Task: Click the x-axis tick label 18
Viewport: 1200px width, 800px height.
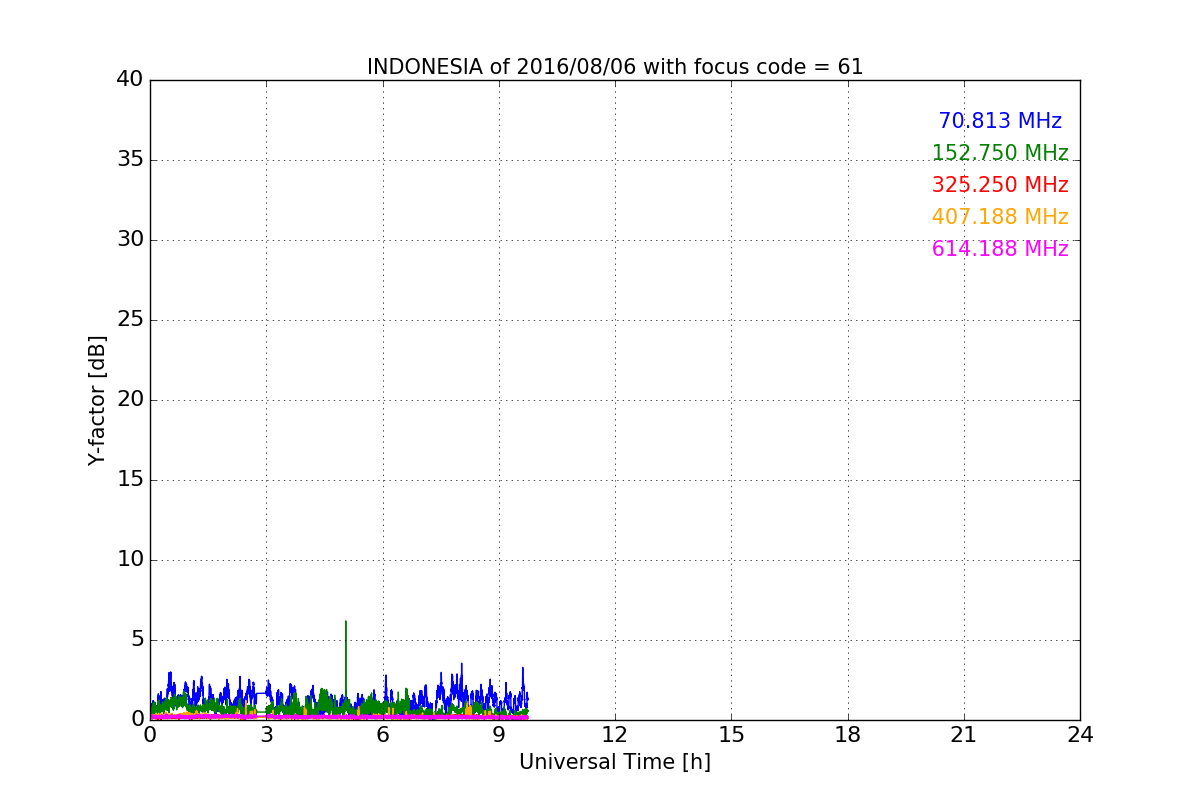Action: coord(848,734)
